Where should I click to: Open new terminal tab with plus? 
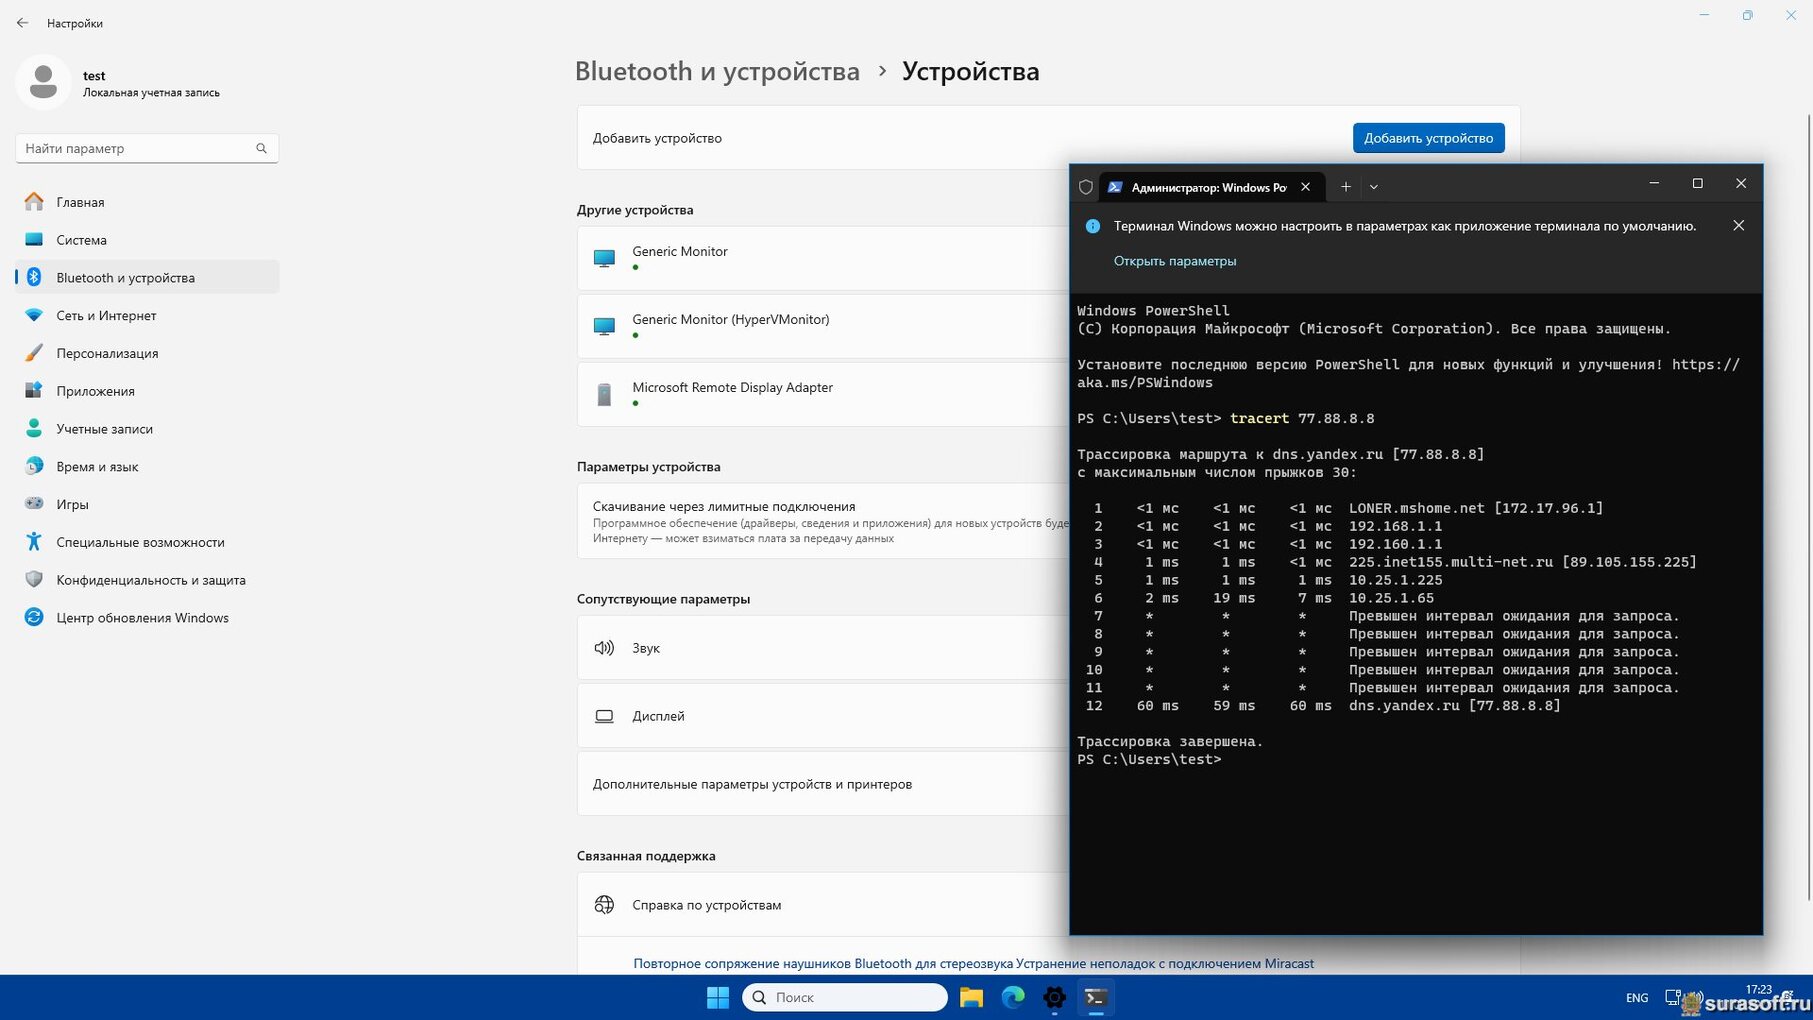pos(1345,187)
